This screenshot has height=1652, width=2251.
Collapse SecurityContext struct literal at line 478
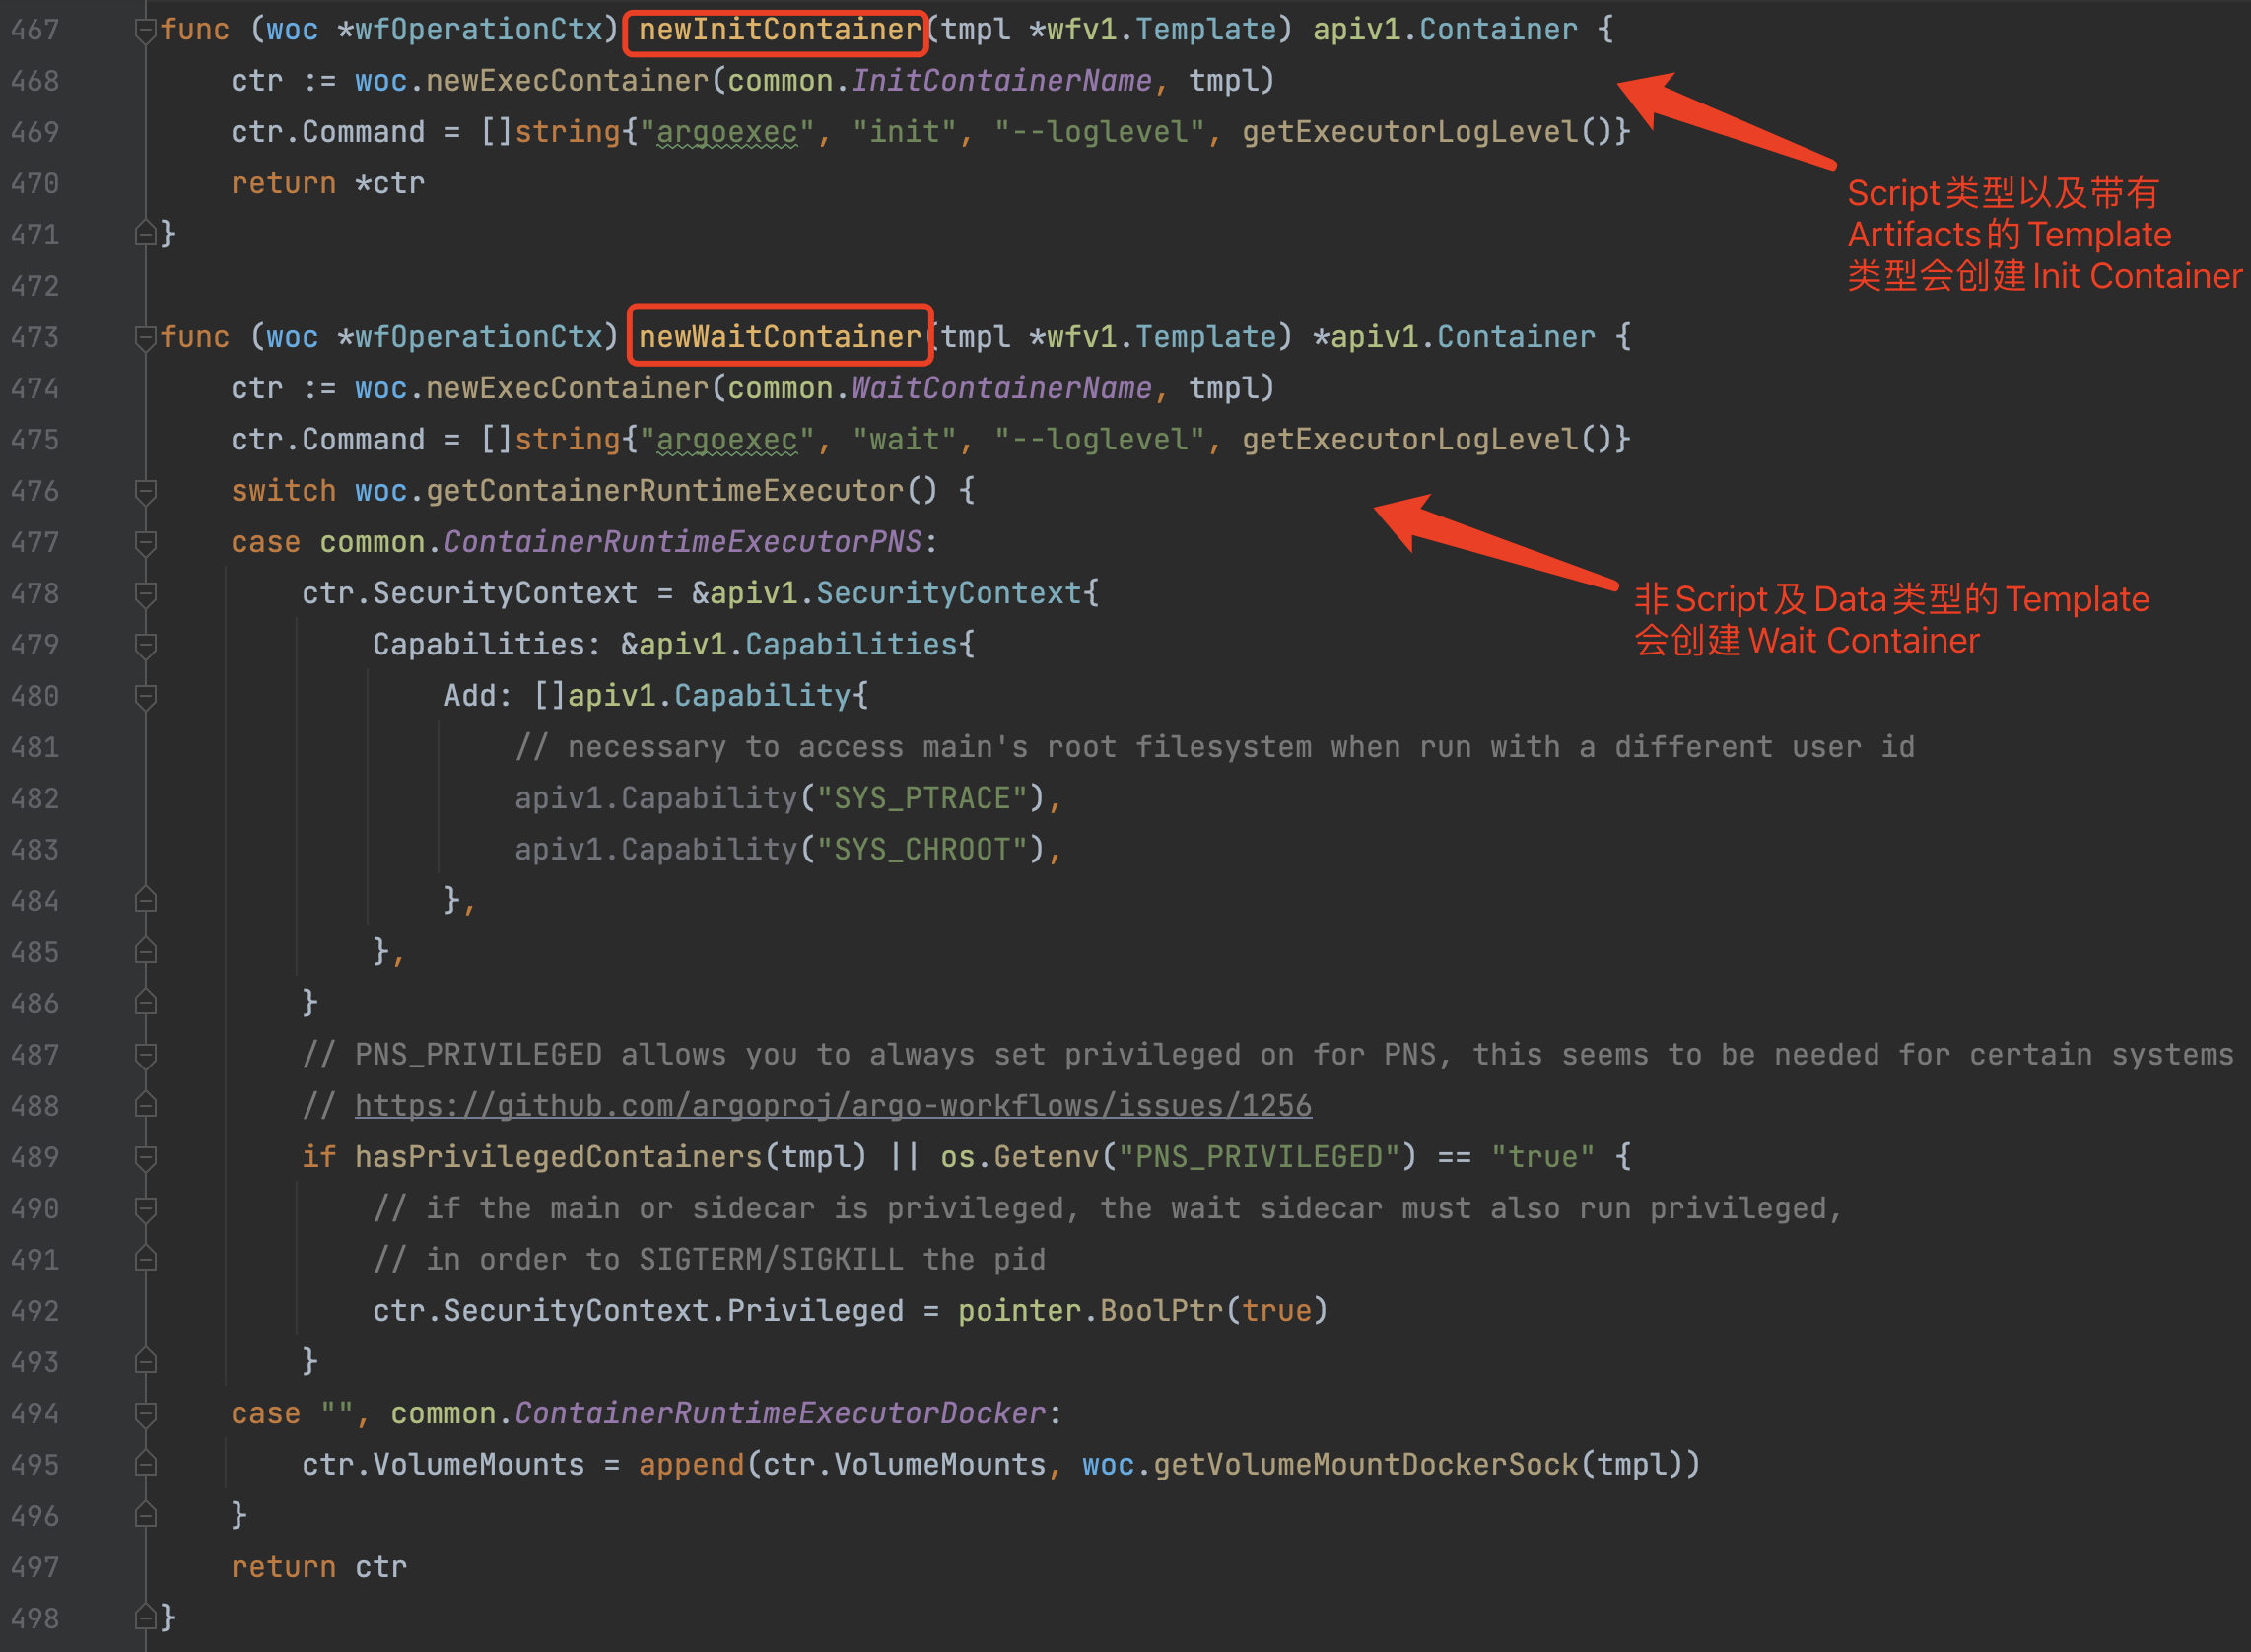[145, 594]
